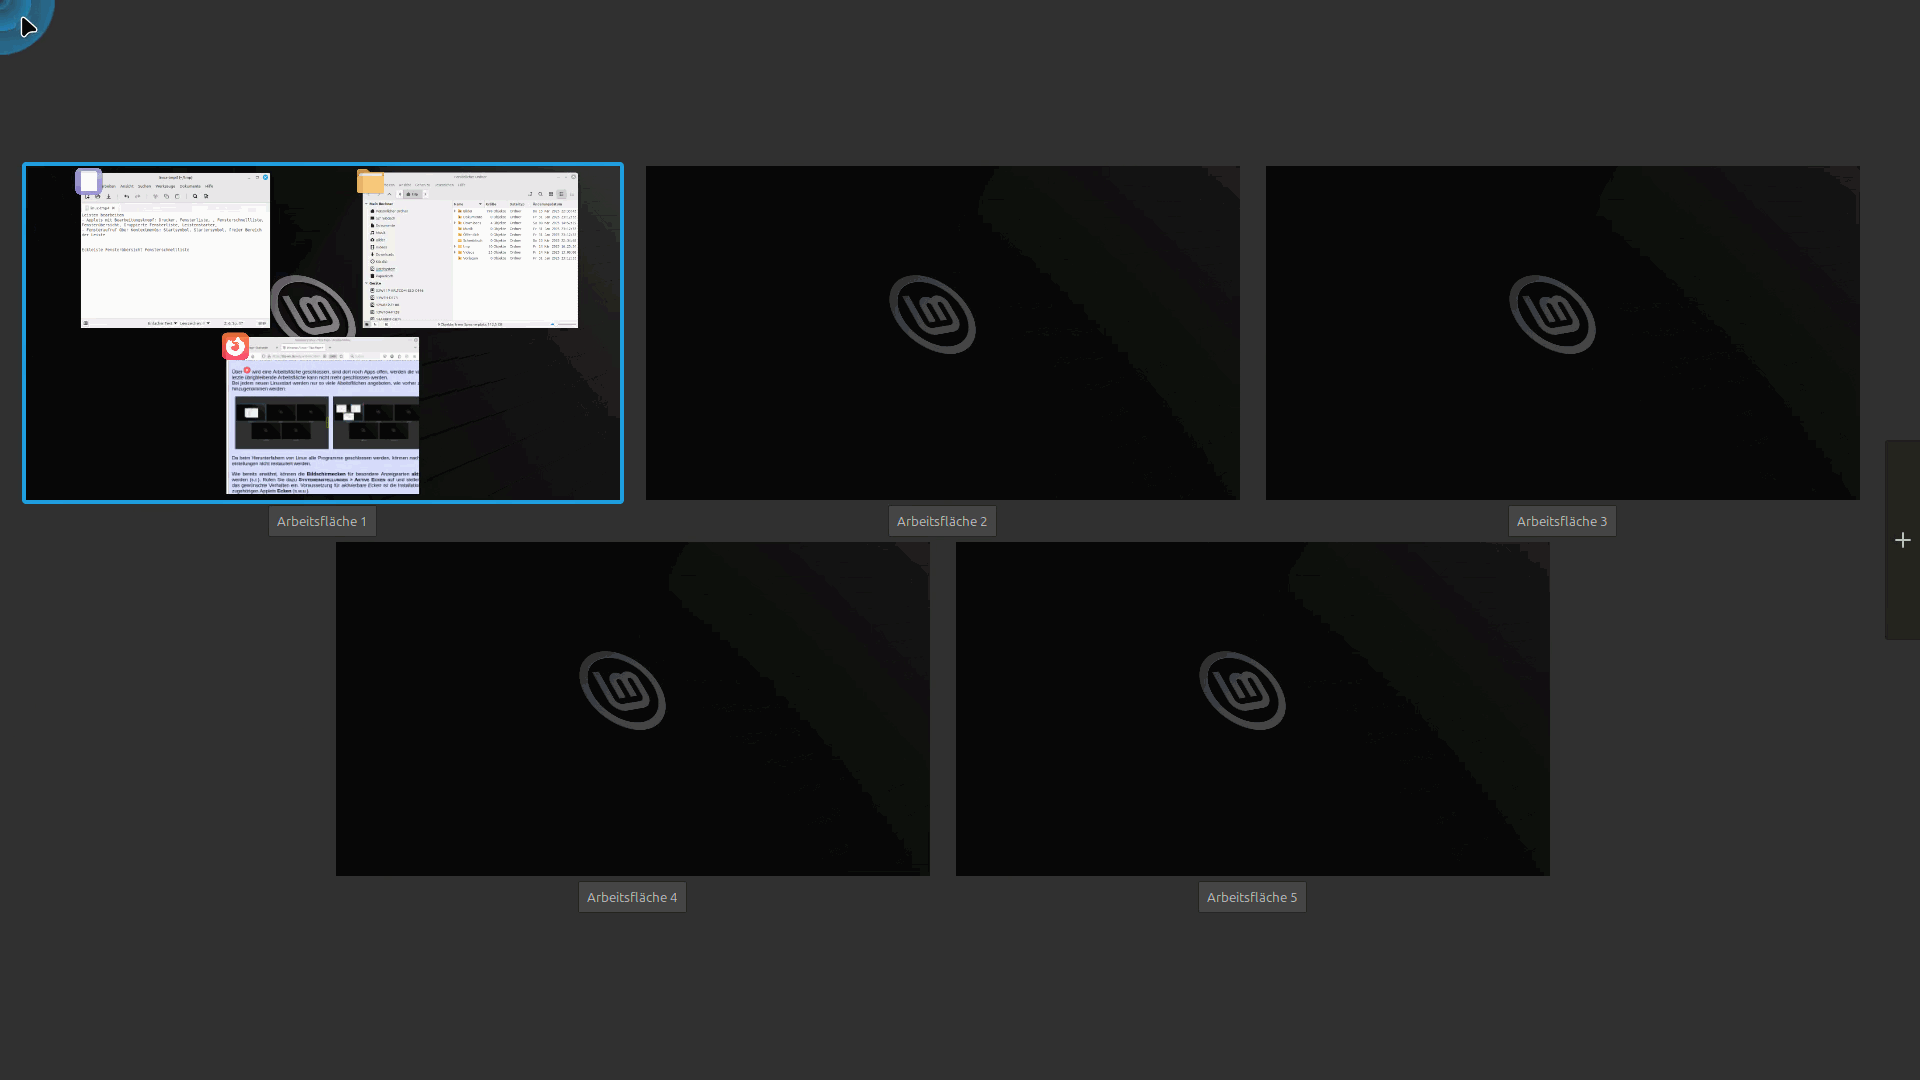
Task: Open the Firefox browser window preview
Action: (x=322, y=425)
